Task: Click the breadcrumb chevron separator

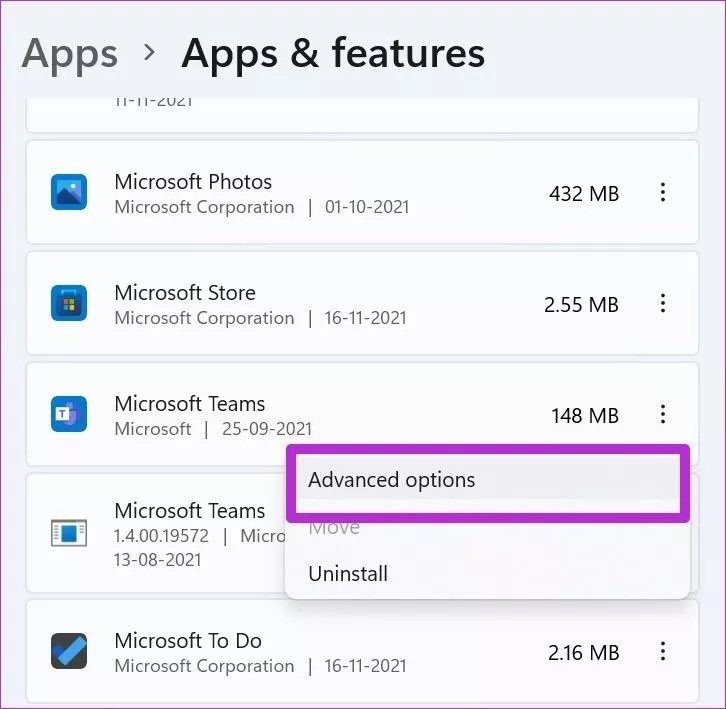Action: point(150,52)
